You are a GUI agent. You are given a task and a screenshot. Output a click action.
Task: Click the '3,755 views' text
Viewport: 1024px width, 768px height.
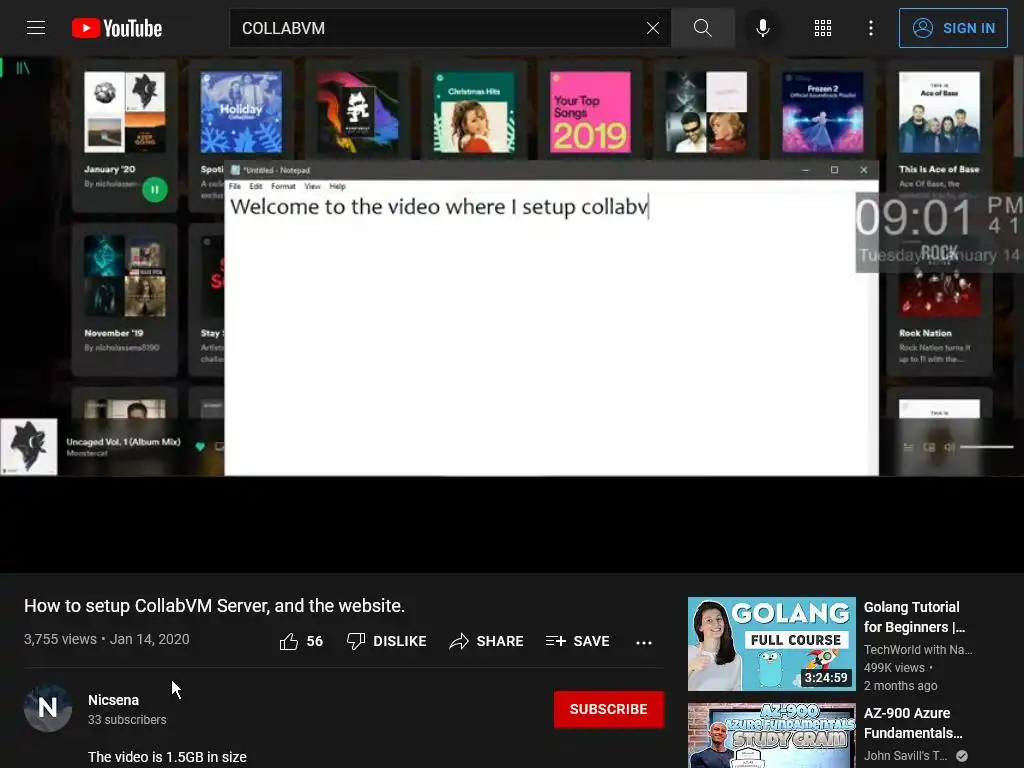(x=60, y=639)
